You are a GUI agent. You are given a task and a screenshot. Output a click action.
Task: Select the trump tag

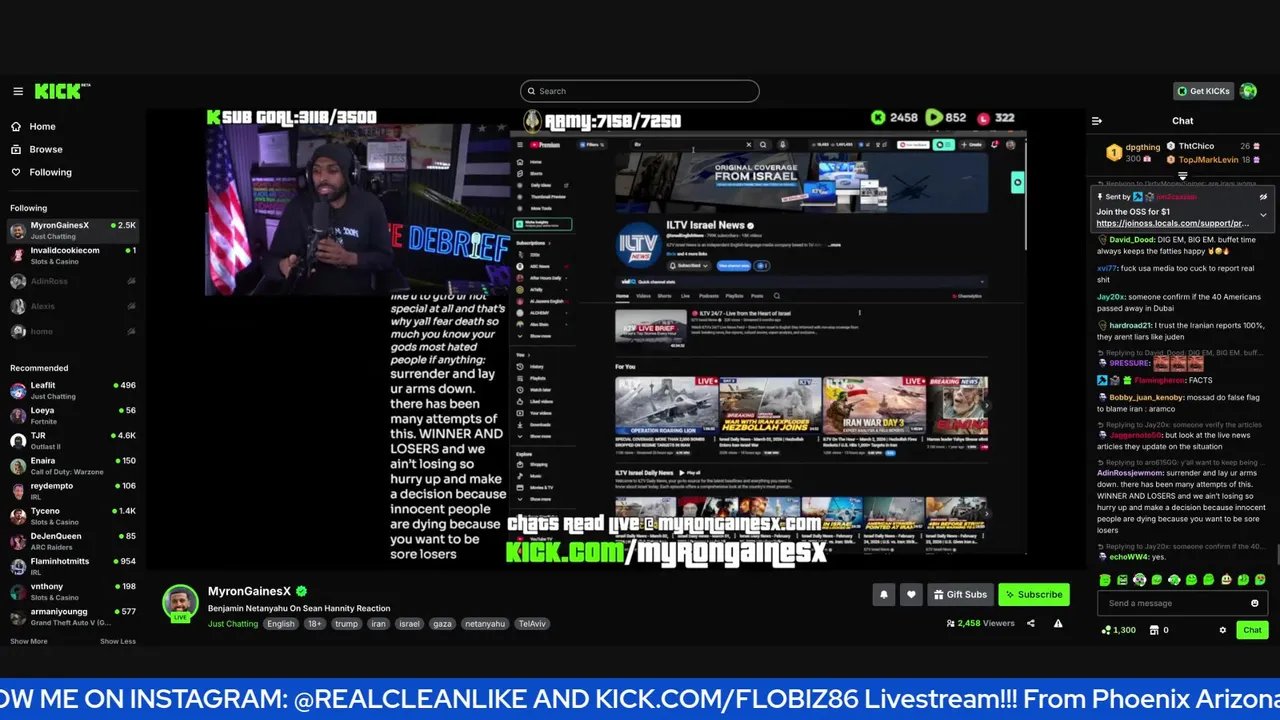pos(346,624)
